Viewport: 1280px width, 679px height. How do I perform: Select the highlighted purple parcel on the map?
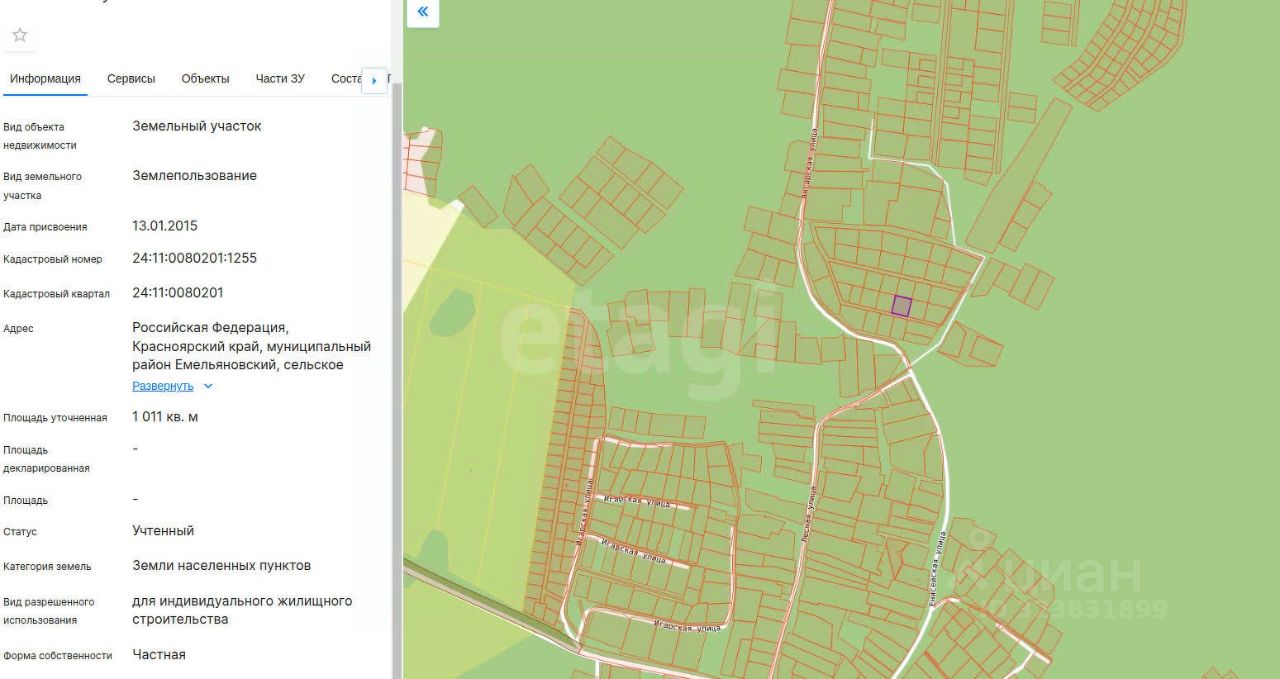(902, 306)
